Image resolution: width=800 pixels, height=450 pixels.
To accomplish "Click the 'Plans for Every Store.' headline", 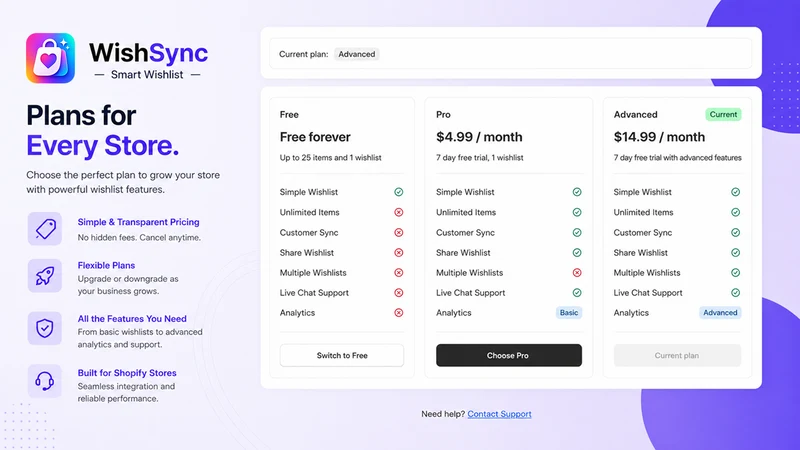I will click(103, 130).
